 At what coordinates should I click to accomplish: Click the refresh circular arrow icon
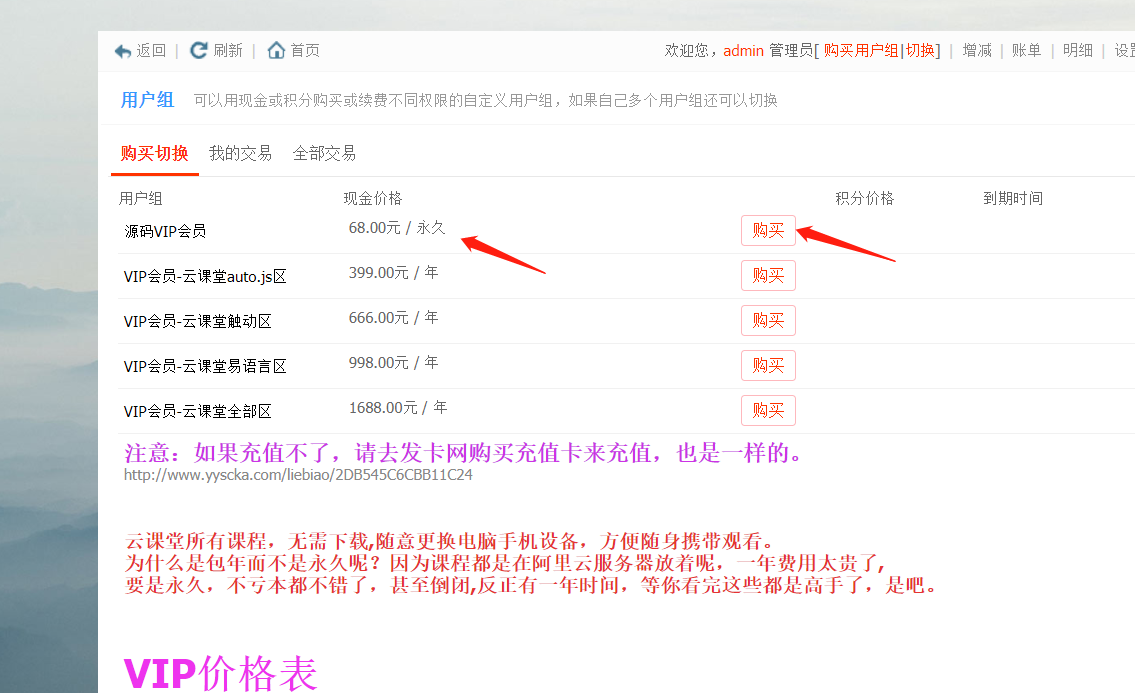198,50
